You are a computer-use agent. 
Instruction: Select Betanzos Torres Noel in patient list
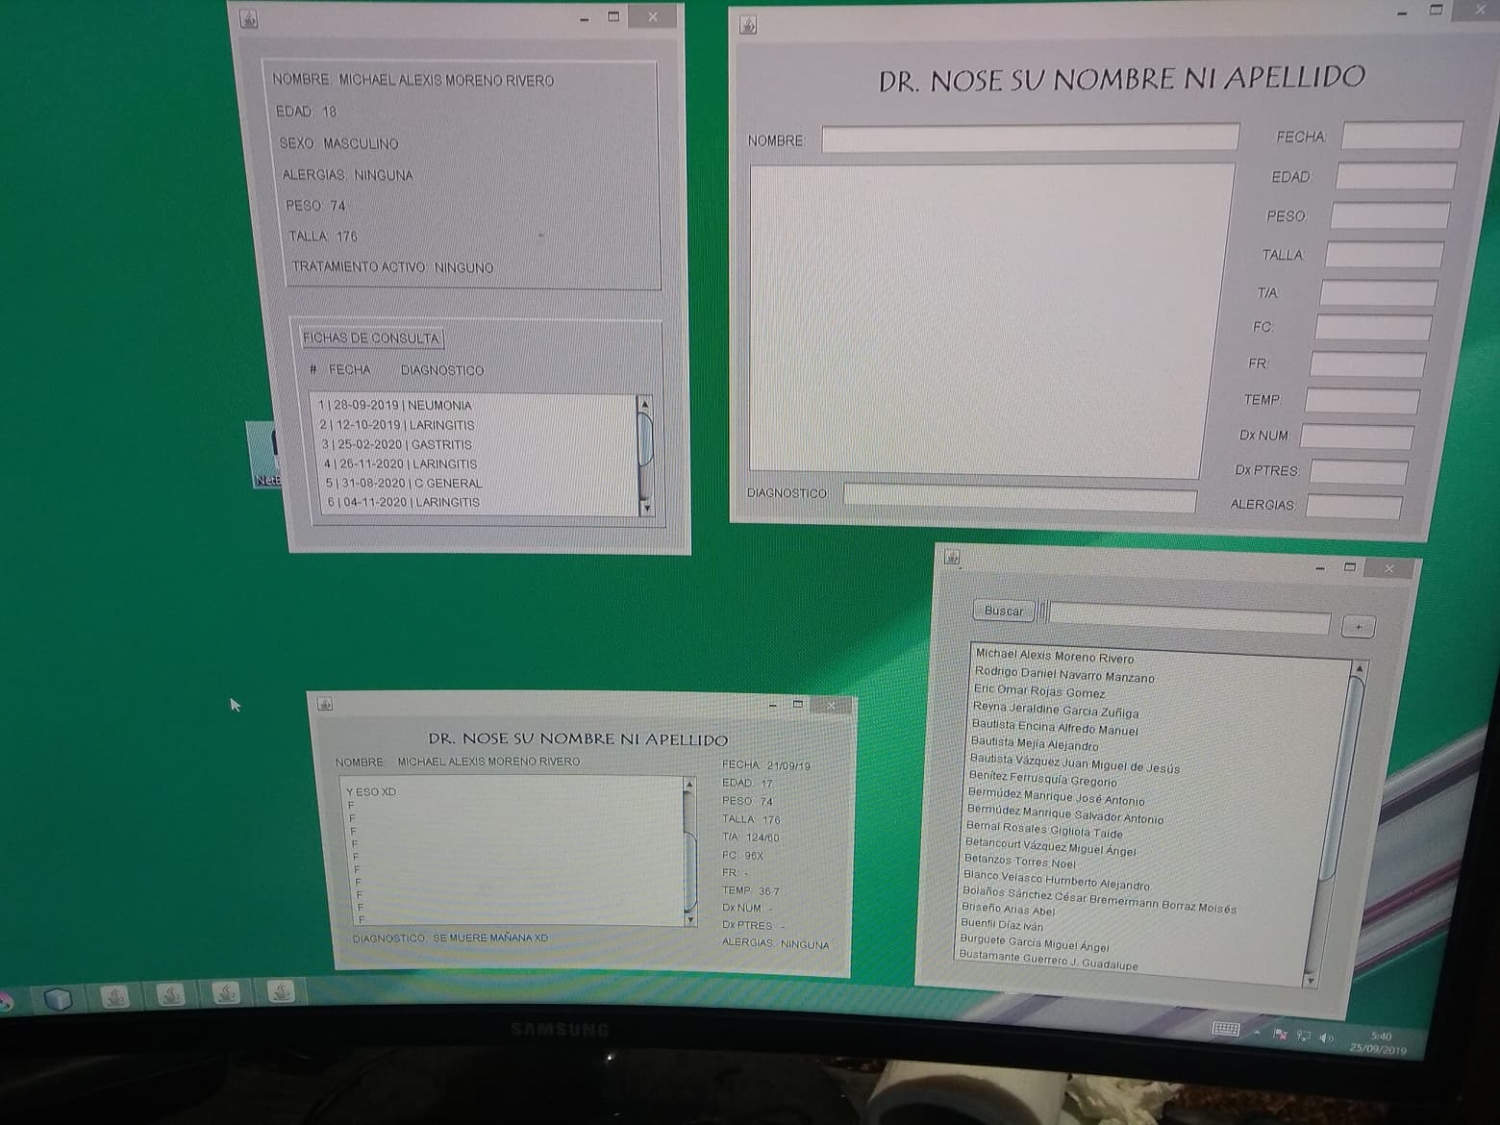[1019, 862]
